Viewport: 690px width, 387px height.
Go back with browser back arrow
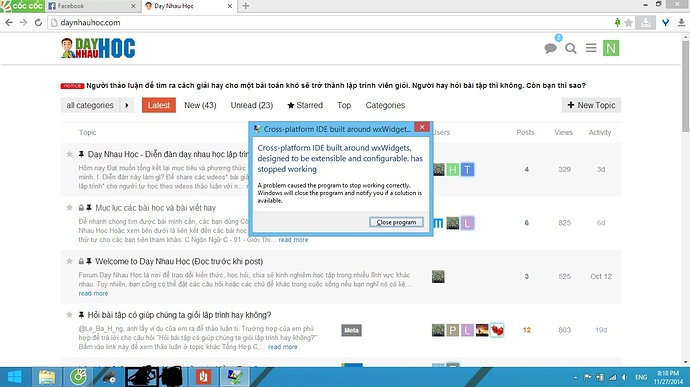point(9,22)
